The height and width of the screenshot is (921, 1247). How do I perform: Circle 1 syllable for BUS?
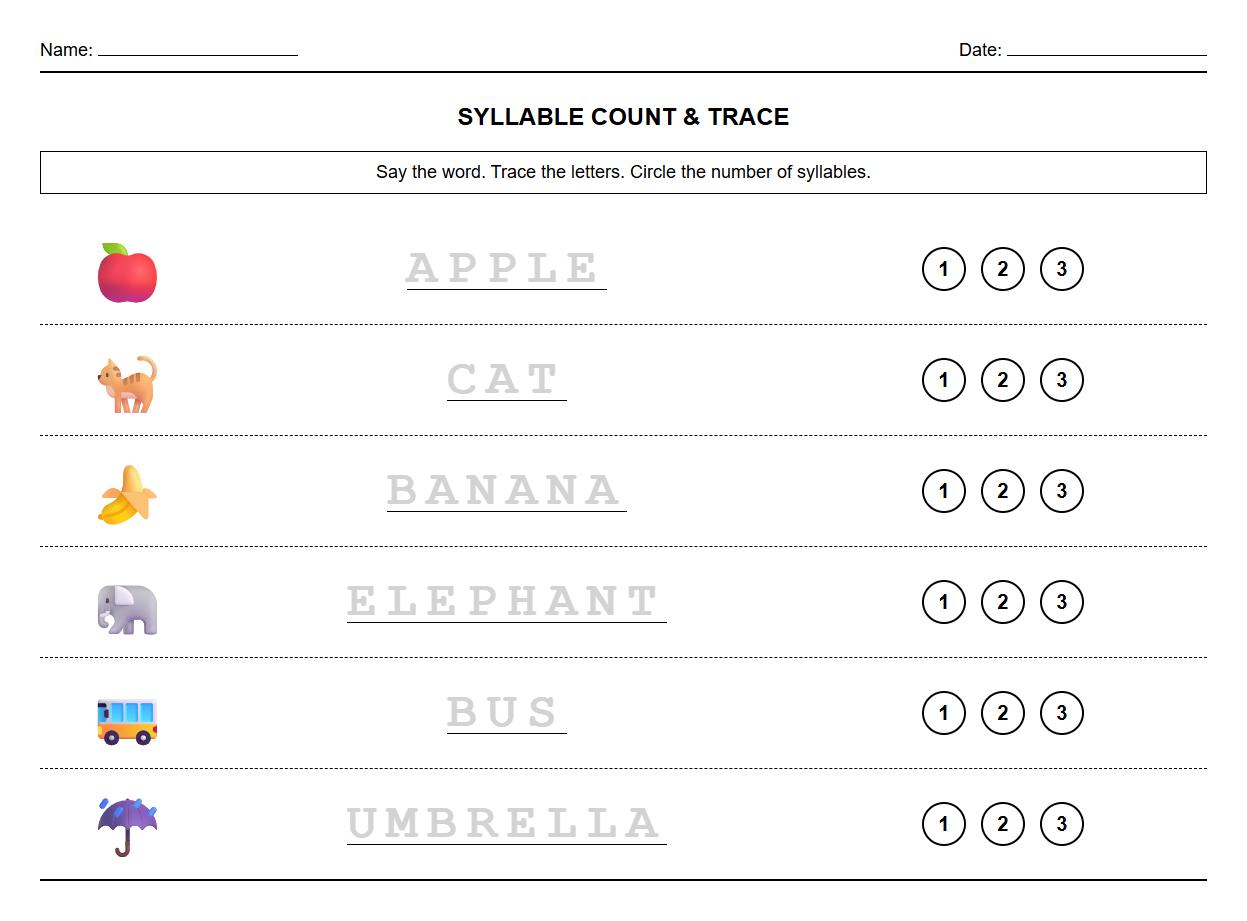[x=943, y=713]
